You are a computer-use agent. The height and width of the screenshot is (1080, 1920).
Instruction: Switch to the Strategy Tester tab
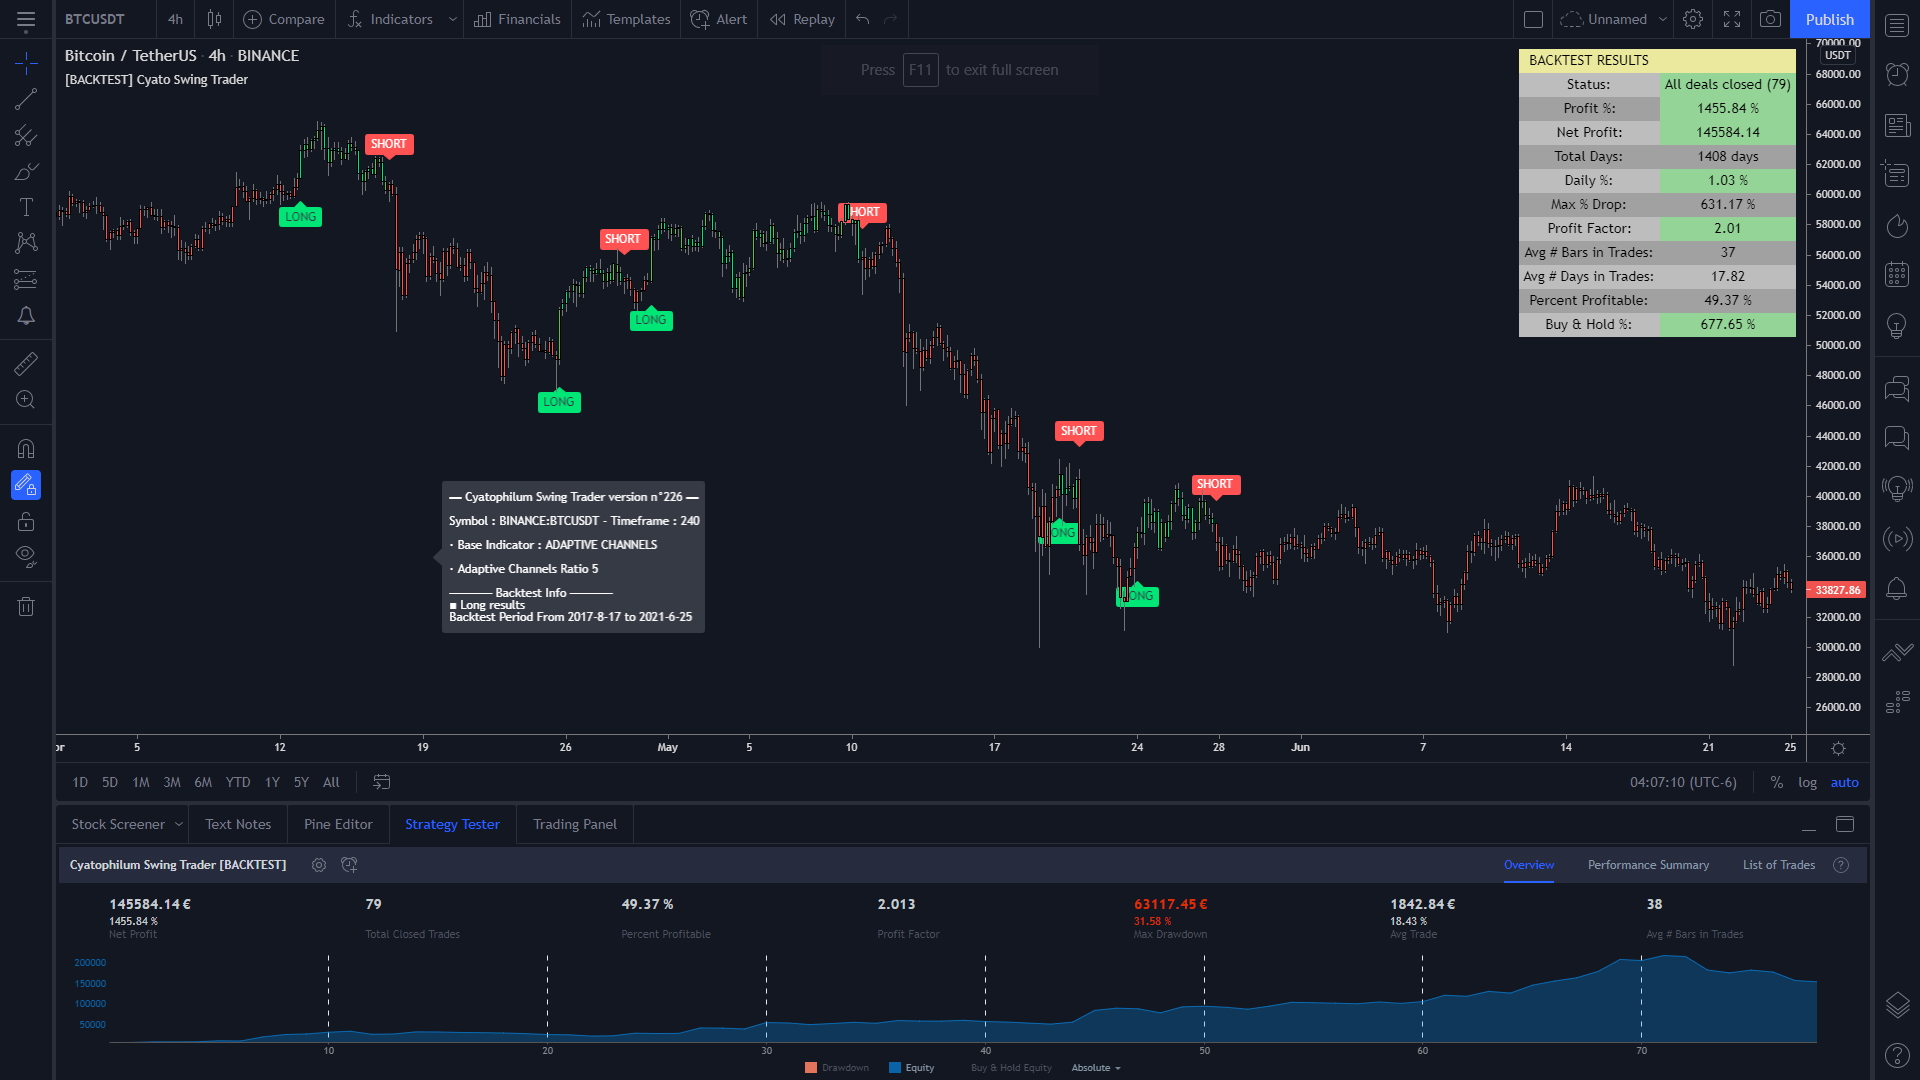452,824
